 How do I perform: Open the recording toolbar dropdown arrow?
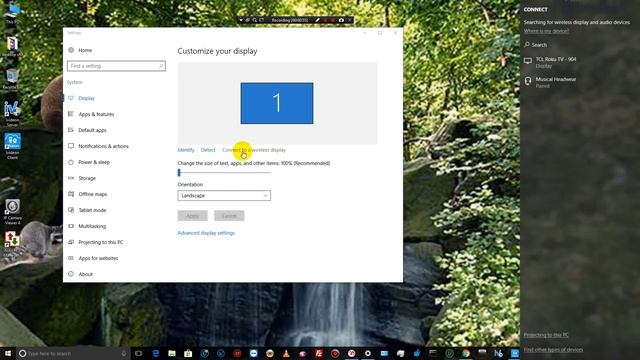[241, 20]
